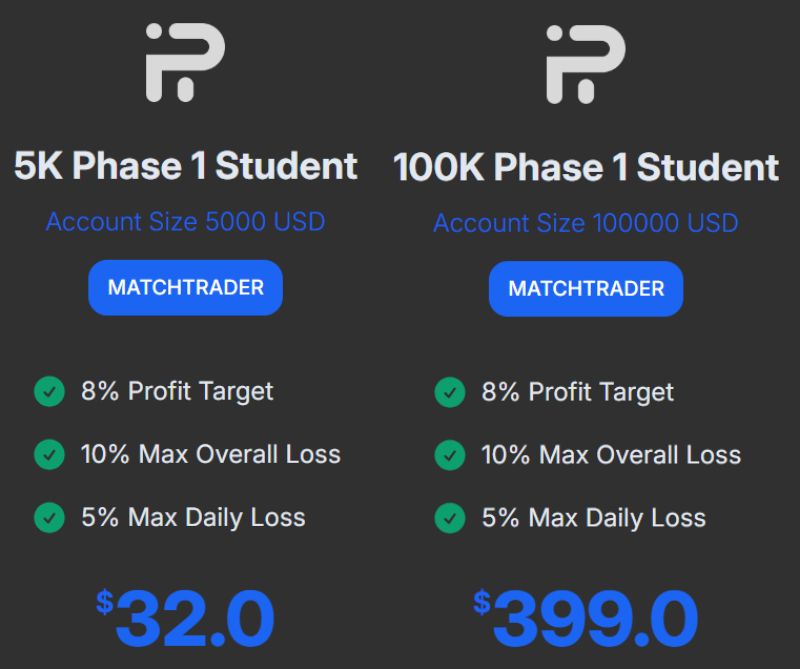Viewport: 800px width, 669px height.
Task: Select the Account Size 100000 USD text
Action: [586, 222]
